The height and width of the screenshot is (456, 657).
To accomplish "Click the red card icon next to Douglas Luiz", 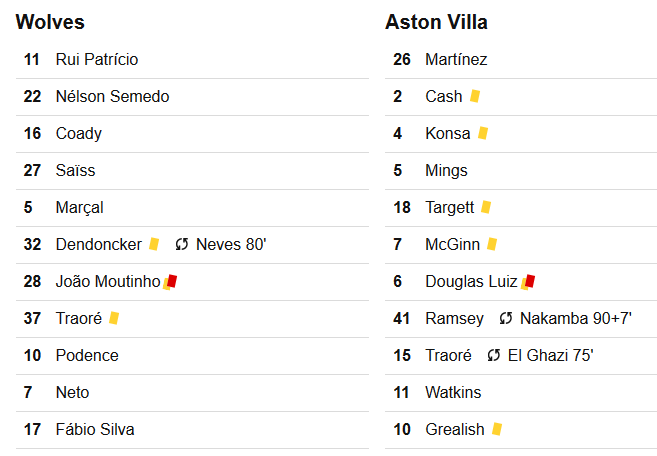I will pos(528,282).
